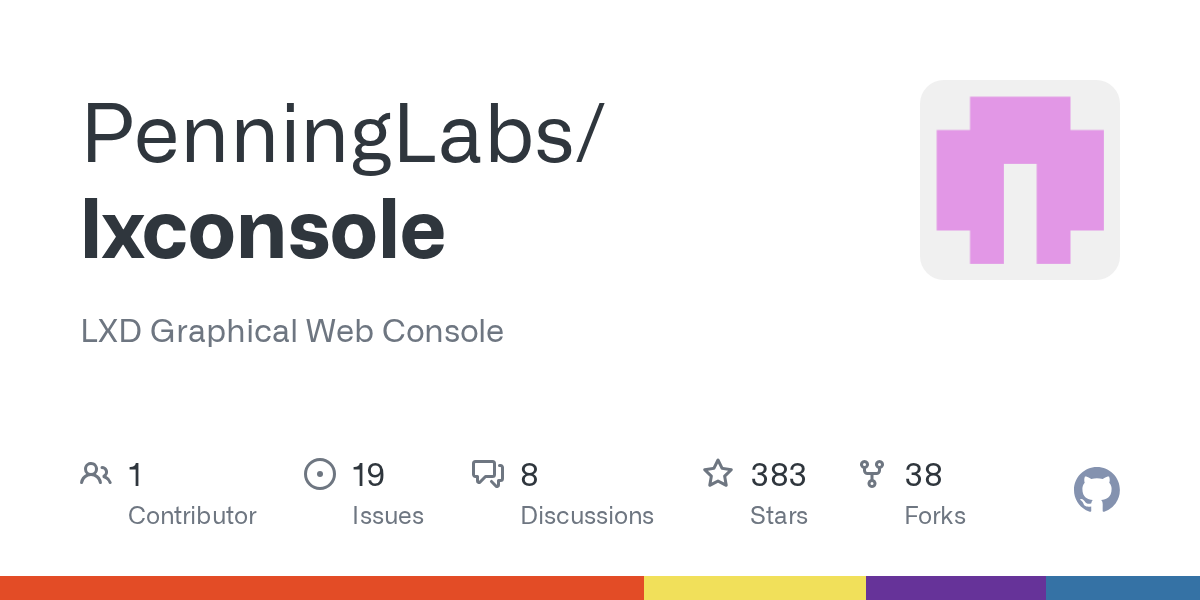The height and width of the screenshot is (600, 1200).
Task: Click the Discussions speech bubbles icon
Action: [x=488, y=474]
